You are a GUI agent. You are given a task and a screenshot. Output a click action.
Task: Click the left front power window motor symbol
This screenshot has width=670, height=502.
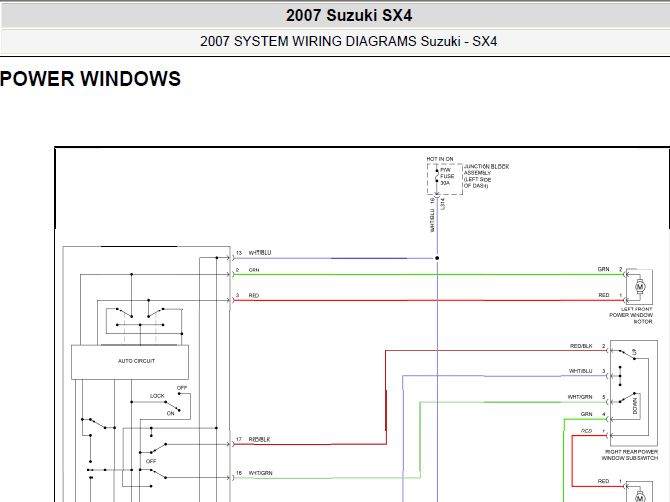(x=640, y=287)
